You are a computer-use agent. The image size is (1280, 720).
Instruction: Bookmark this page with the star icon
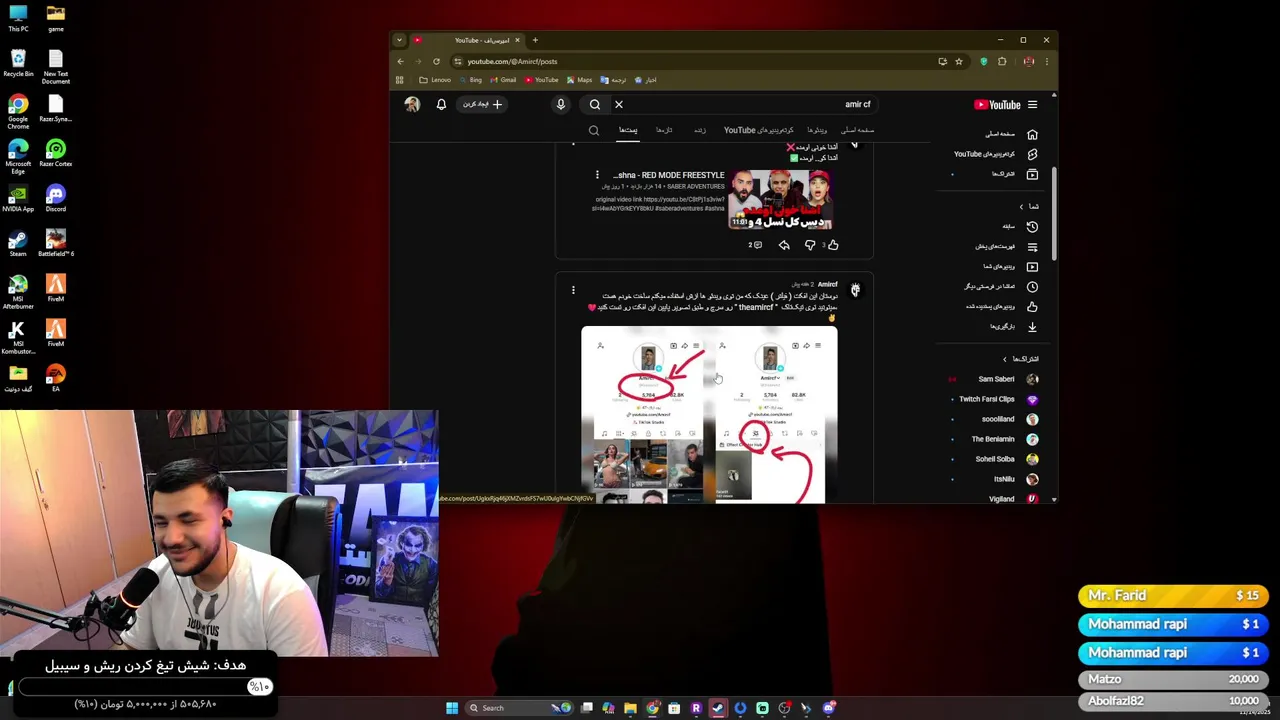coord(959,61)
